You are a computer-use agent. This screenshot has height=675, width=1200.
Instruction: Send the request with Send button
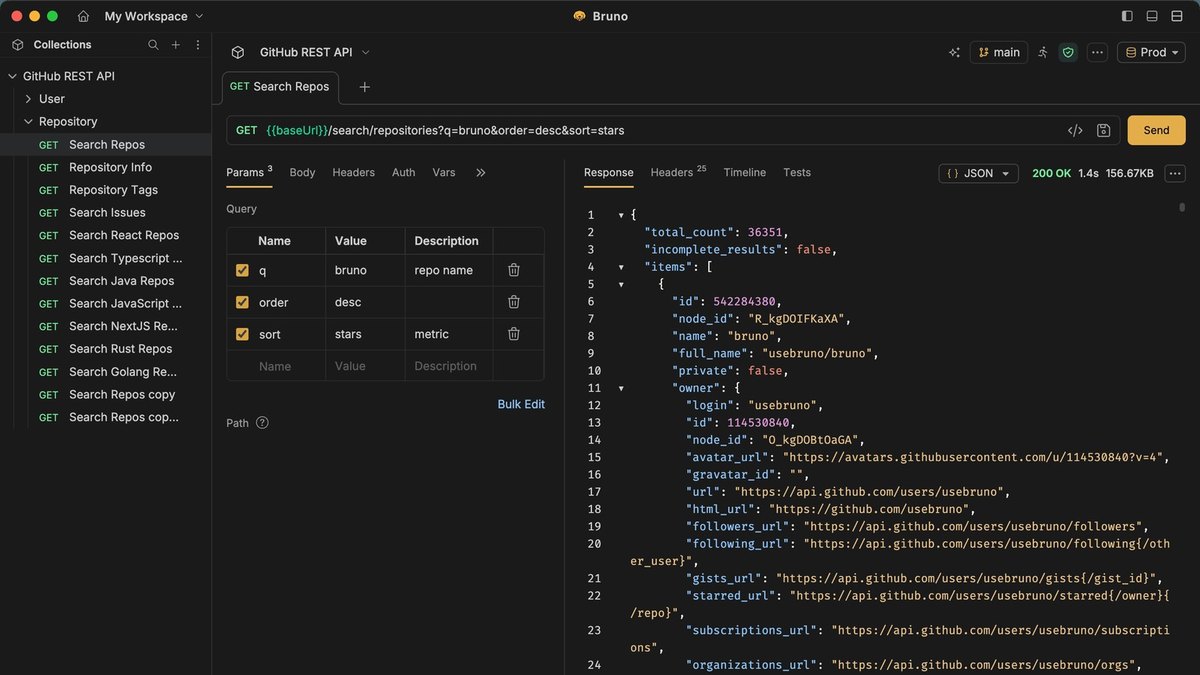pyautogui.click(x=1156, y=130)
